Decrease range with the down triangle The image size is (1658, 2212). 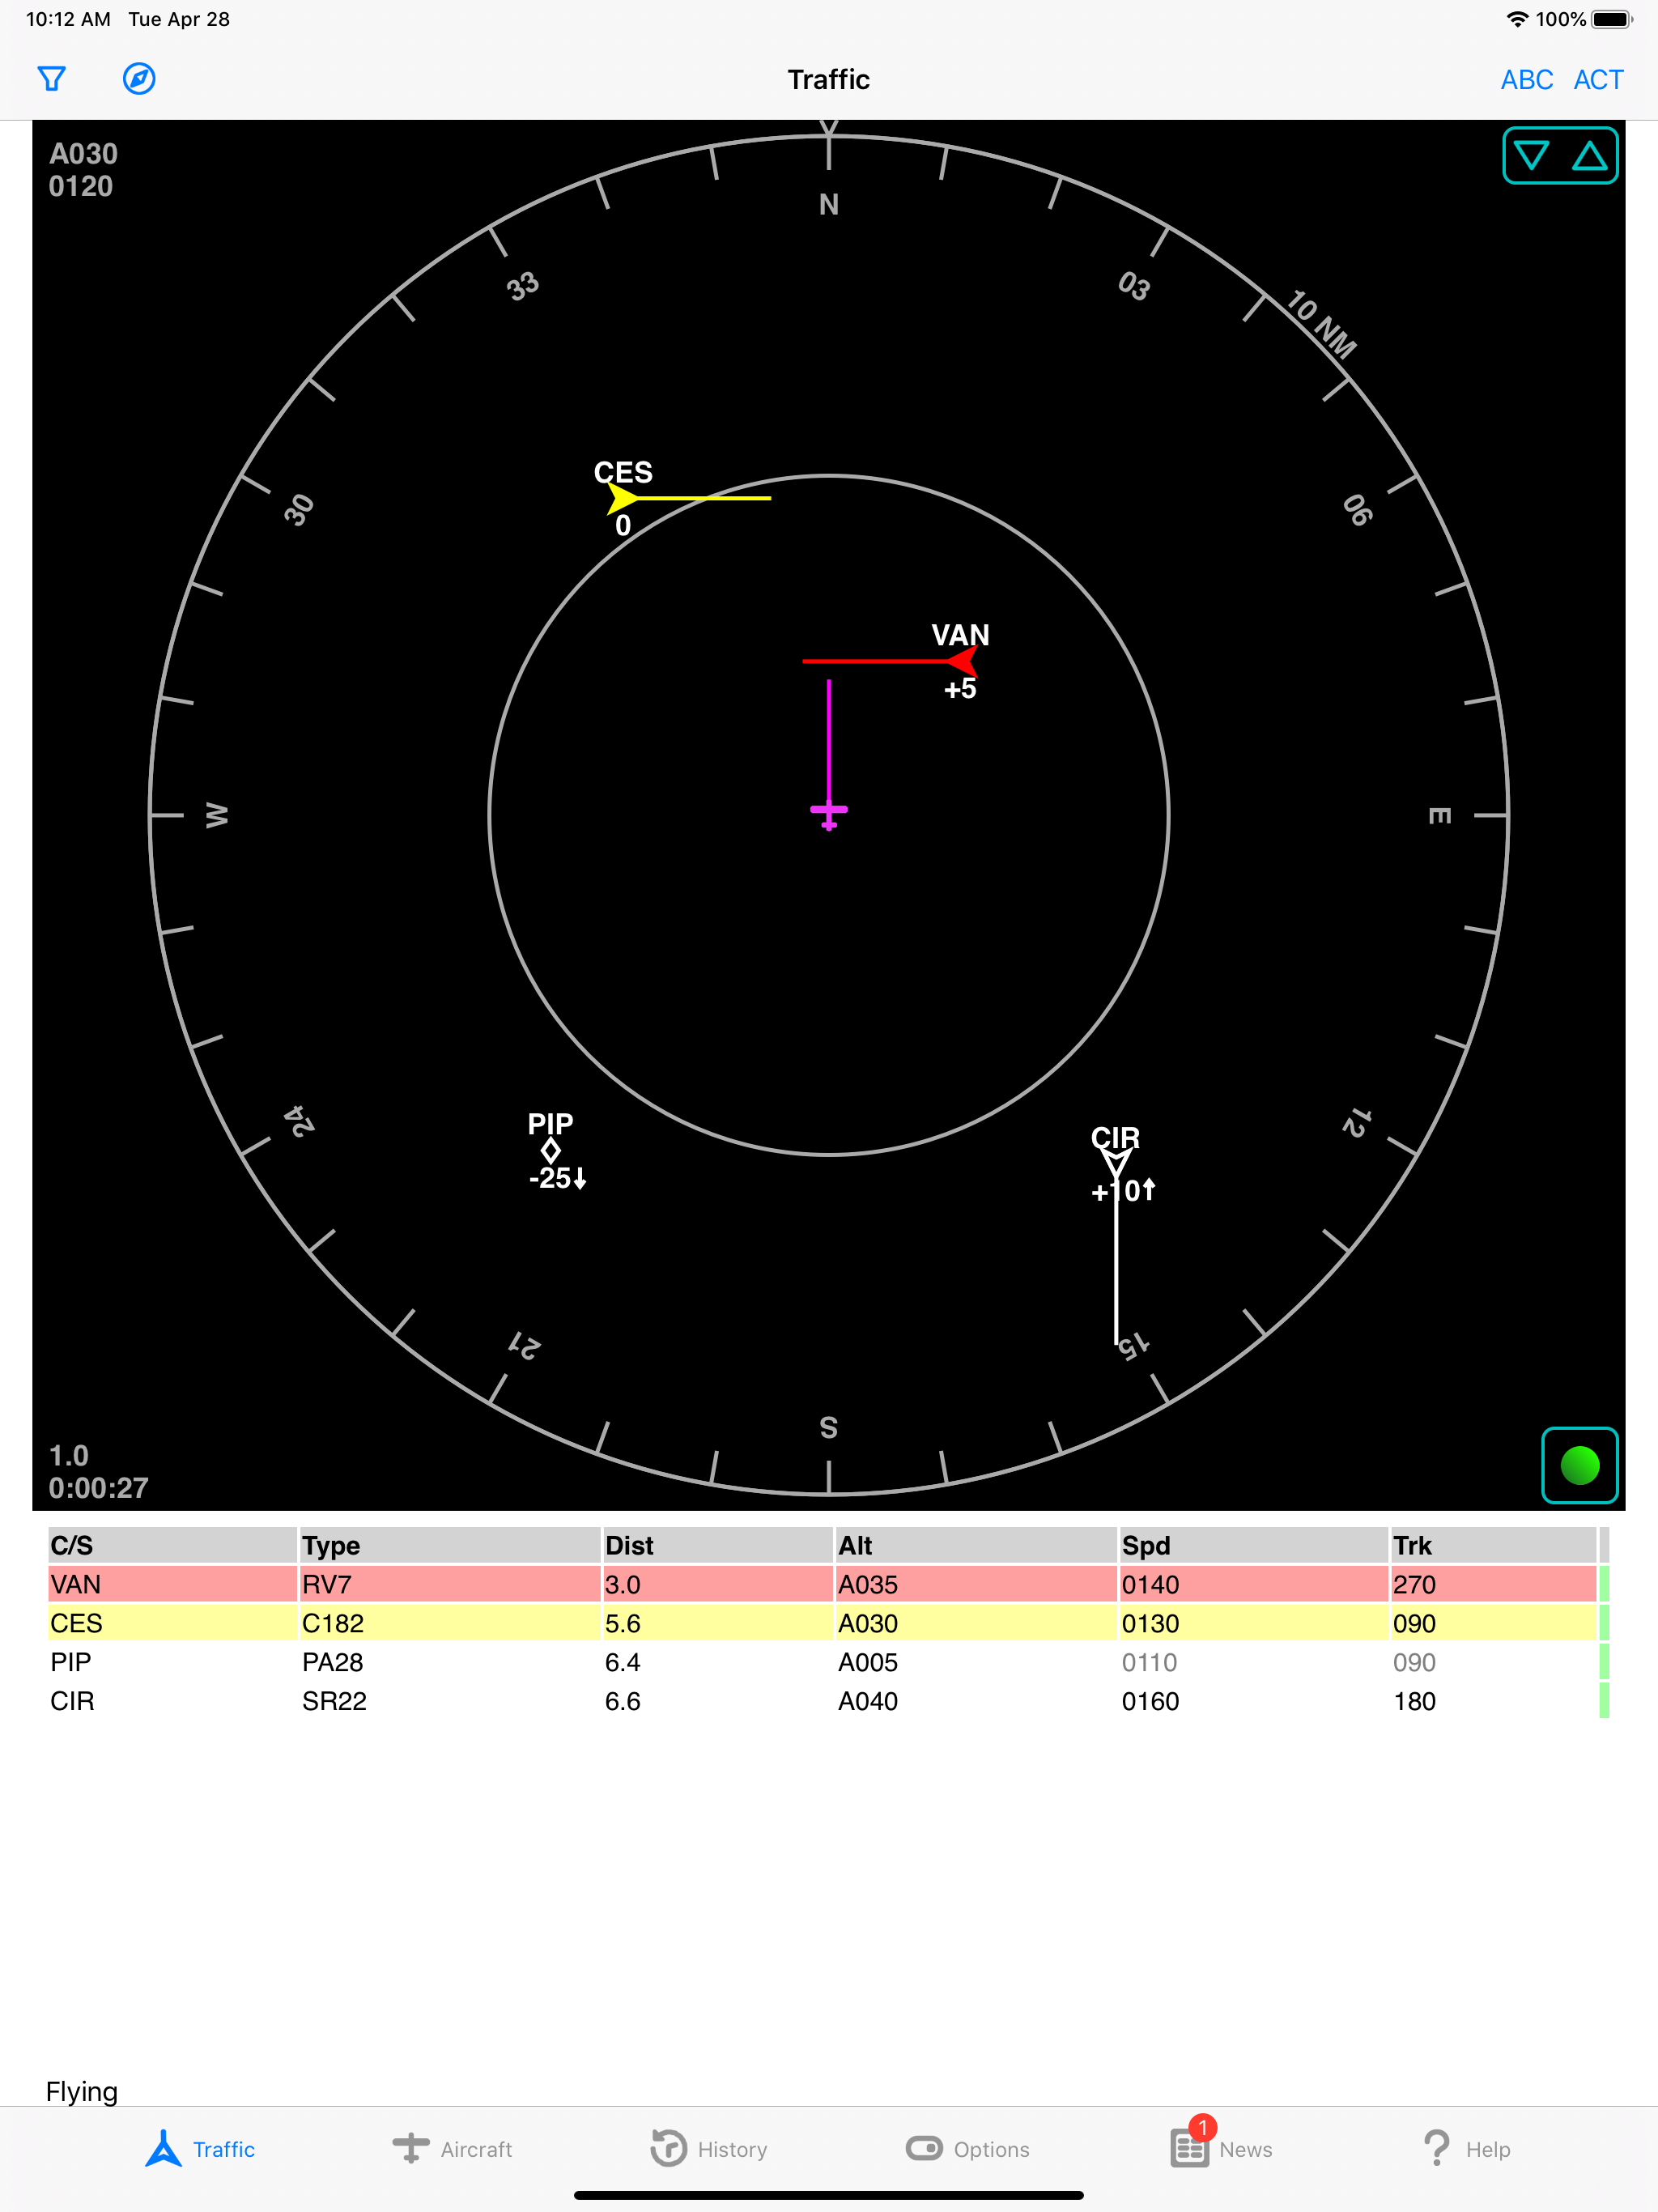(x=1531, y=156)
